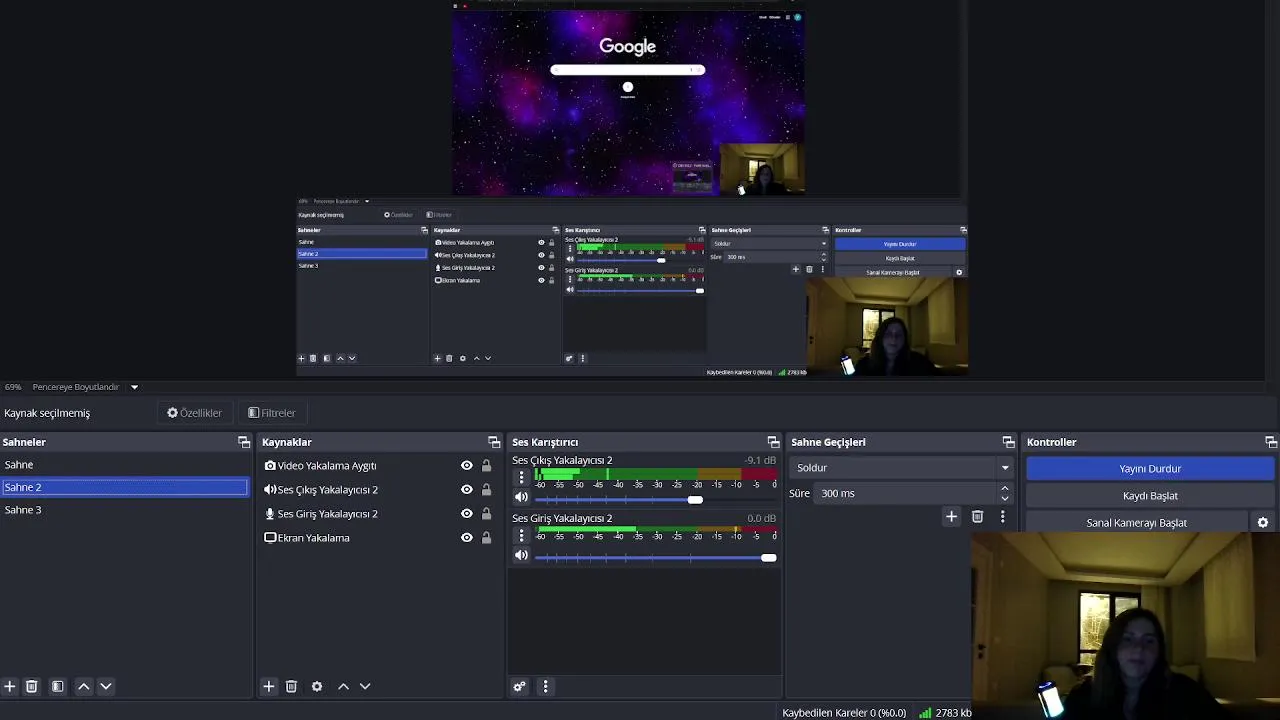The image size is (1280, 720).
Task: Lock the Ses Giriş Yakalayıcısı 2 source
Action: click(486, 513)
